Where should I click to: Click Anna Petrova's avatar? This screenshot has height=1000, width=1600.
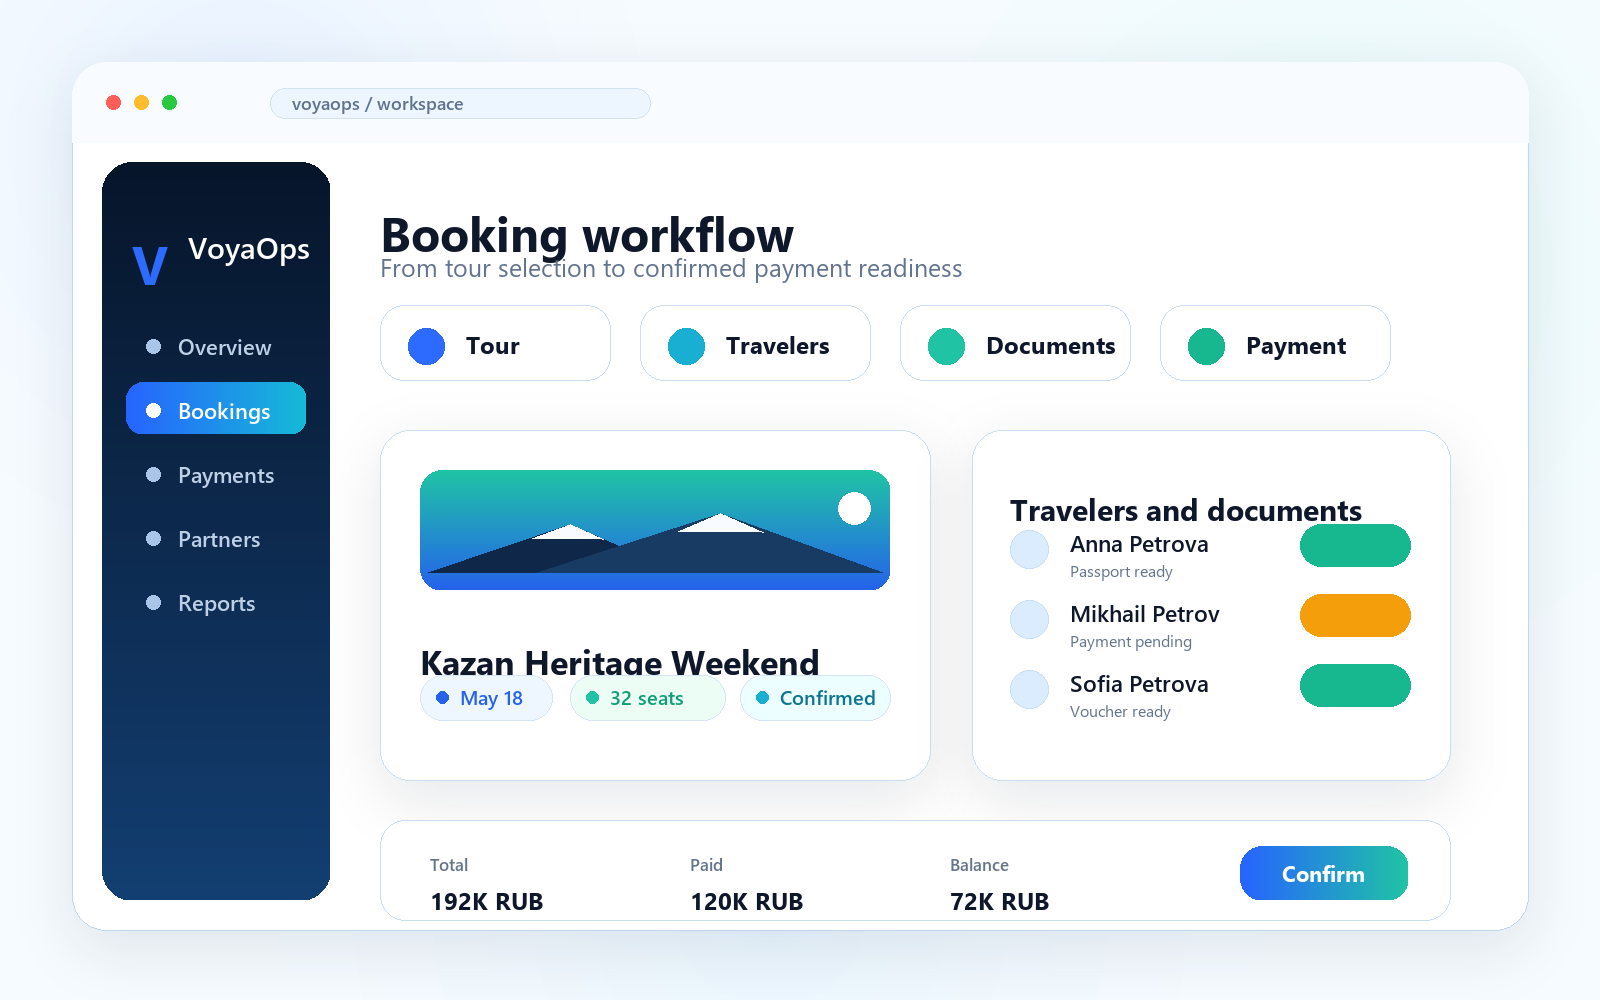(x=1029, y=549)
